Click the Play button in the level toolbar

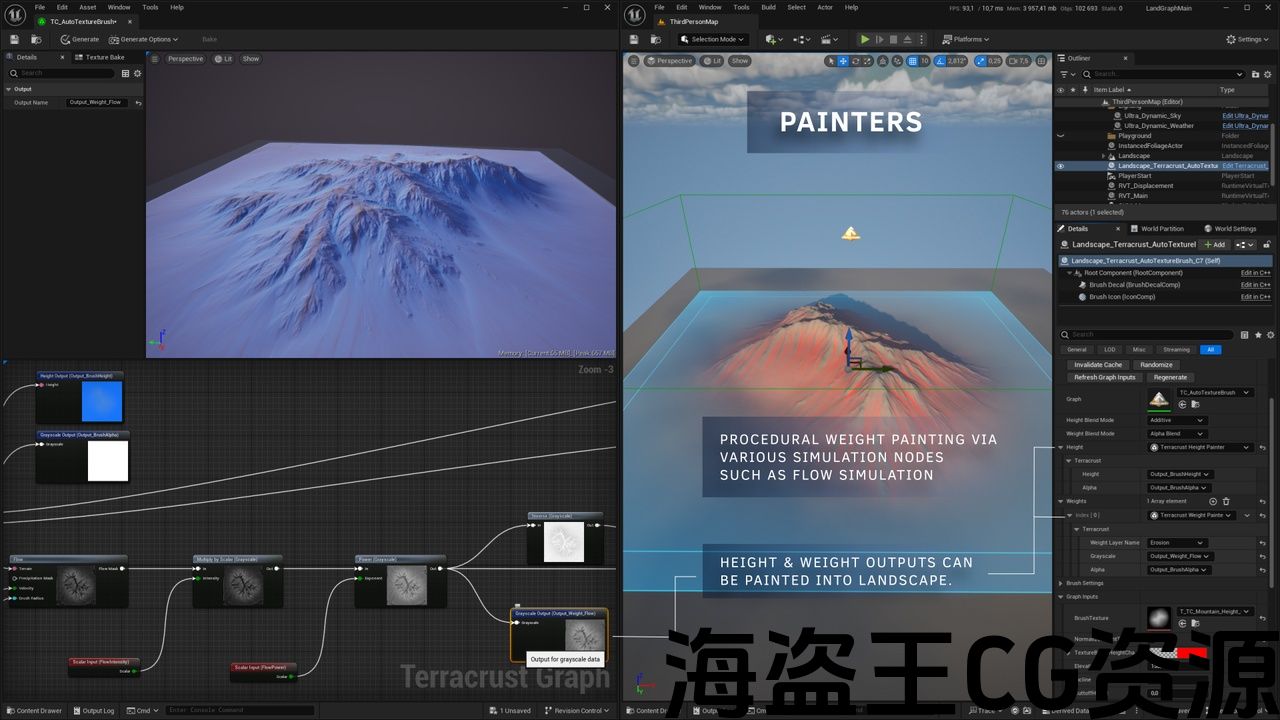point(865,39)
